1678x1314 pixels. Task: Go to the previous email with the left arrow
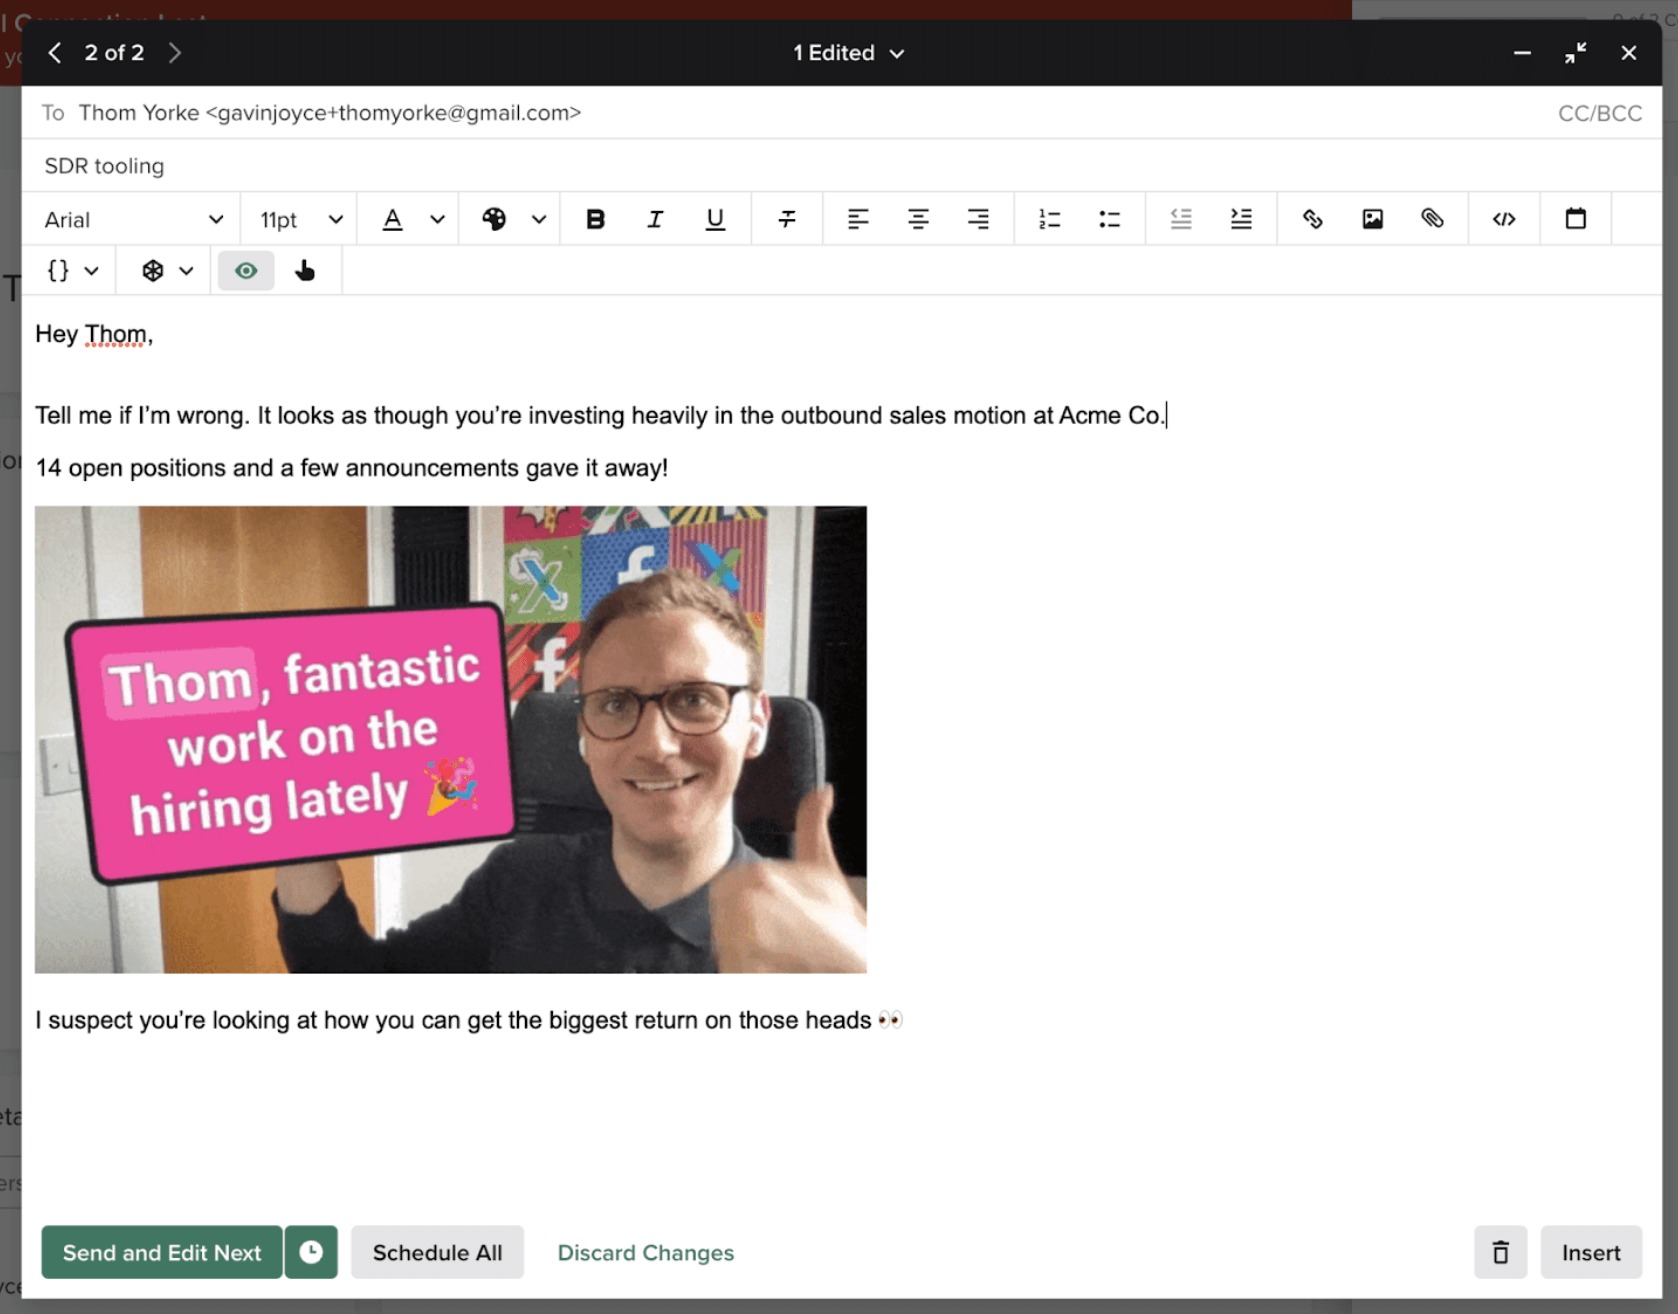click(x=55, y=53)
